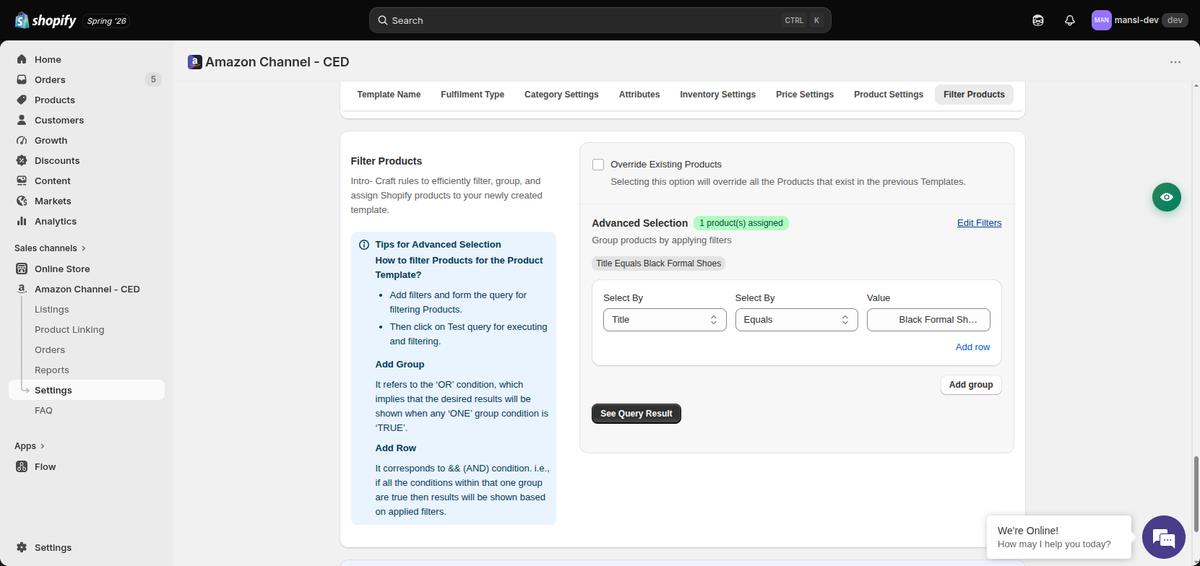Click the Edit Filters link

tap(979, 223)
